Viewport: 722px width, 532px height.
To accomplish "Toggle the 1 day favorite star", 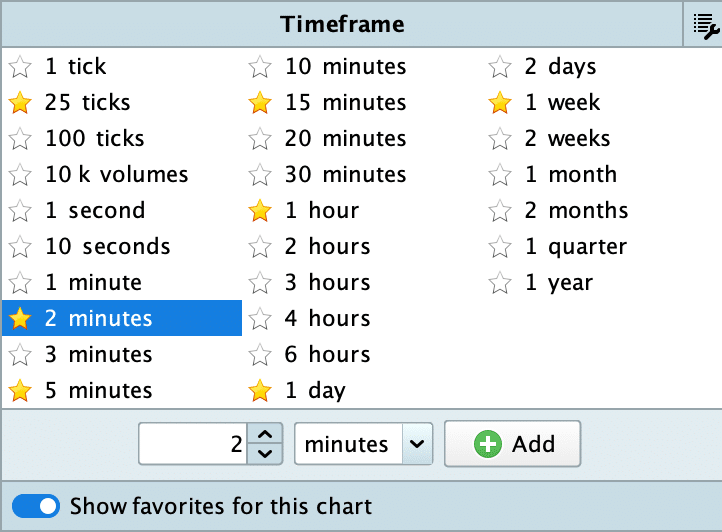I will pos(260,391).
